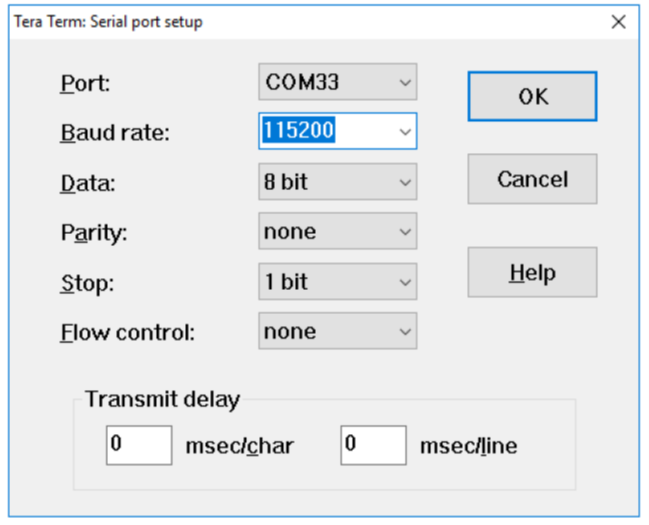
Task: Click the dialog title bar text
Action: [107, 21]
